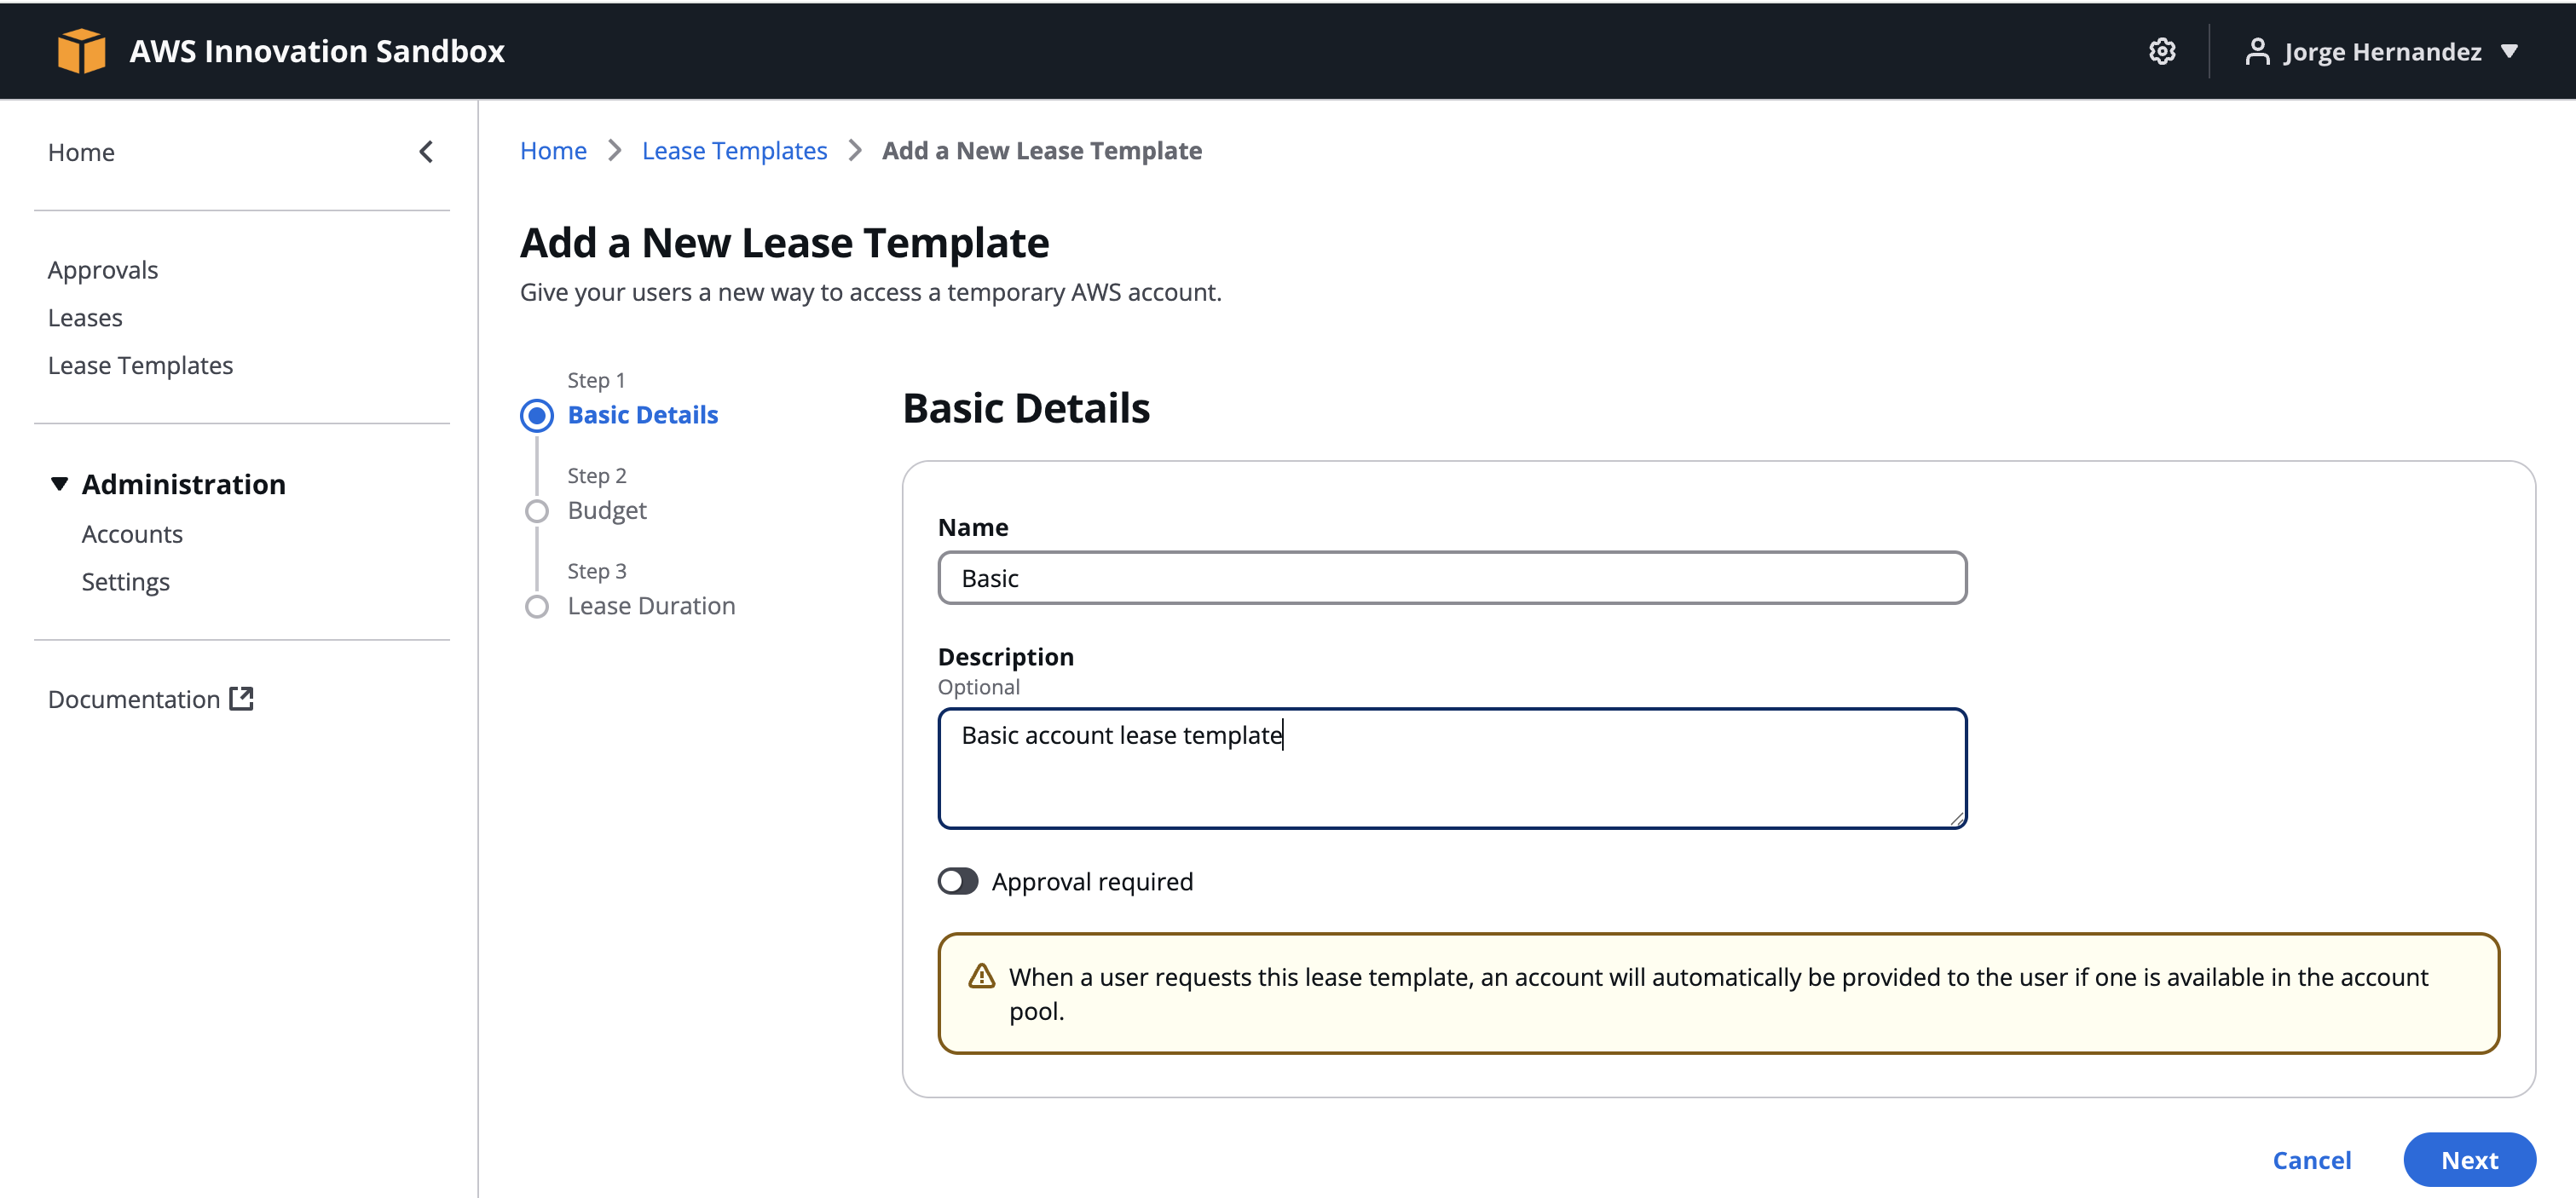Viewport: 2576px width, 1198px height.
Task: Open settings via the gear icon
Action: point(2162,51)
